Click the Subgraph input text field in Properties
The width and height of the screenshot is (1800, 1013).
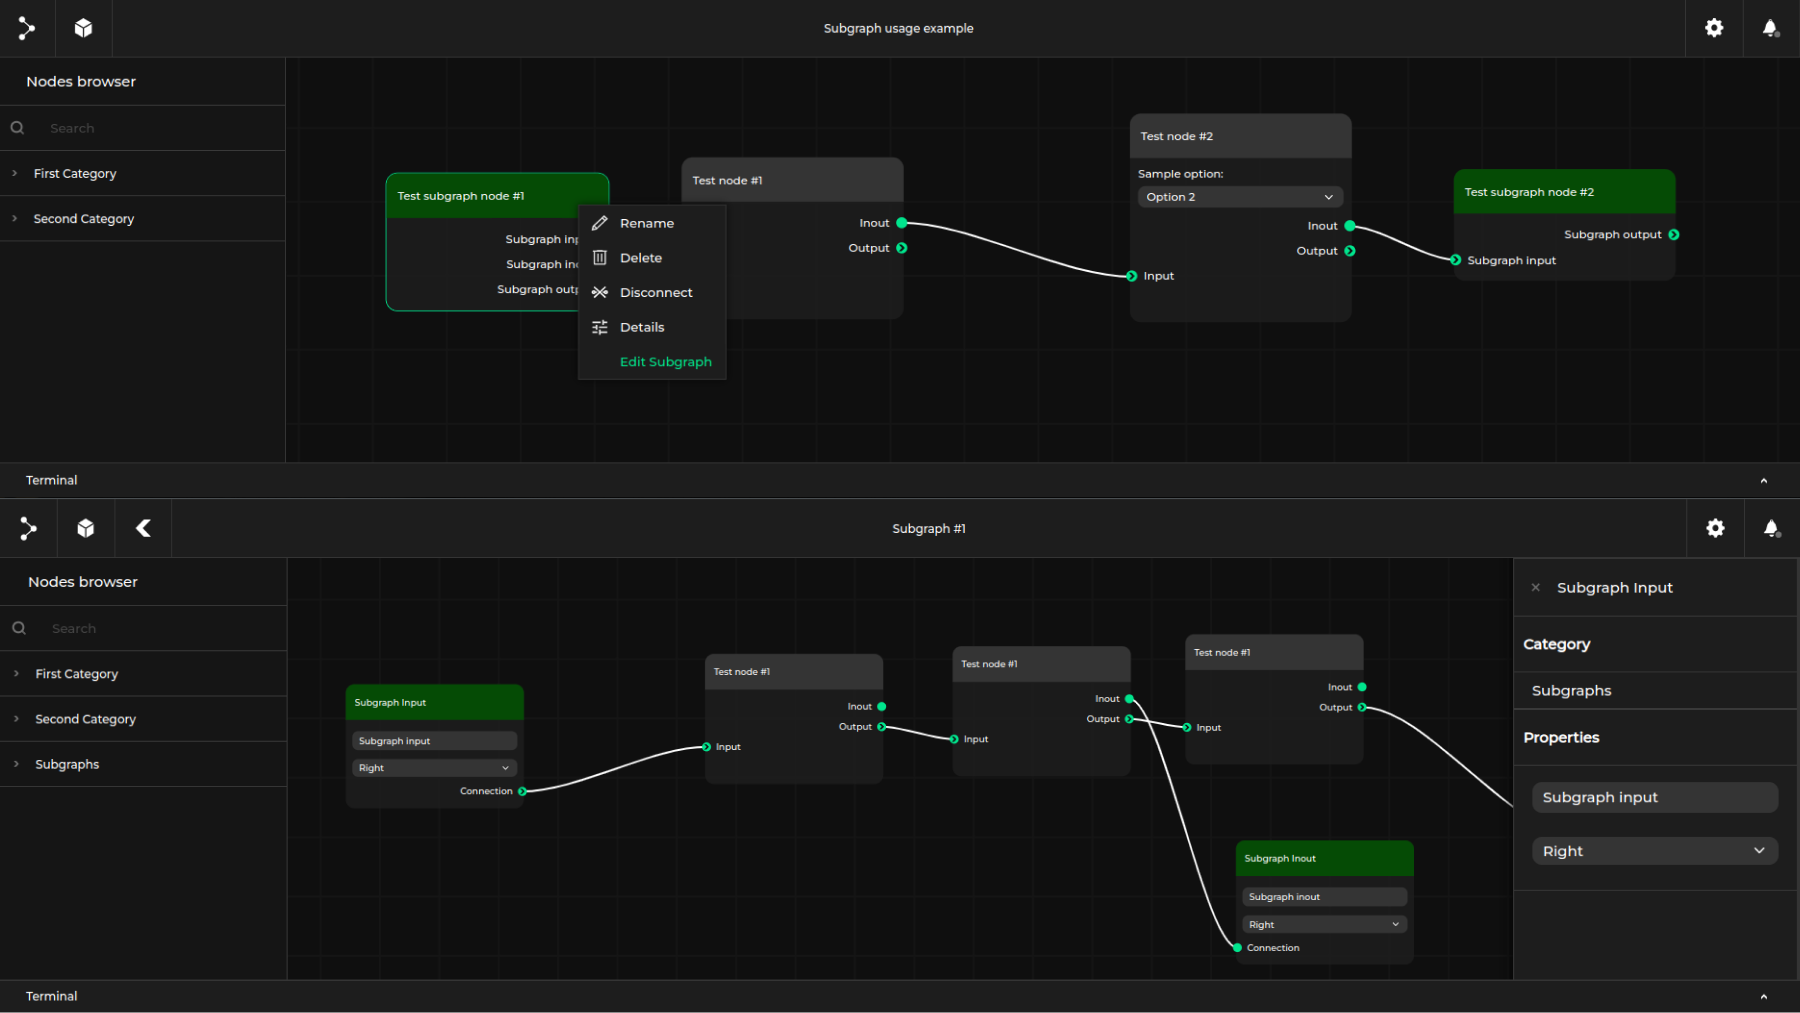point(1654,797)
